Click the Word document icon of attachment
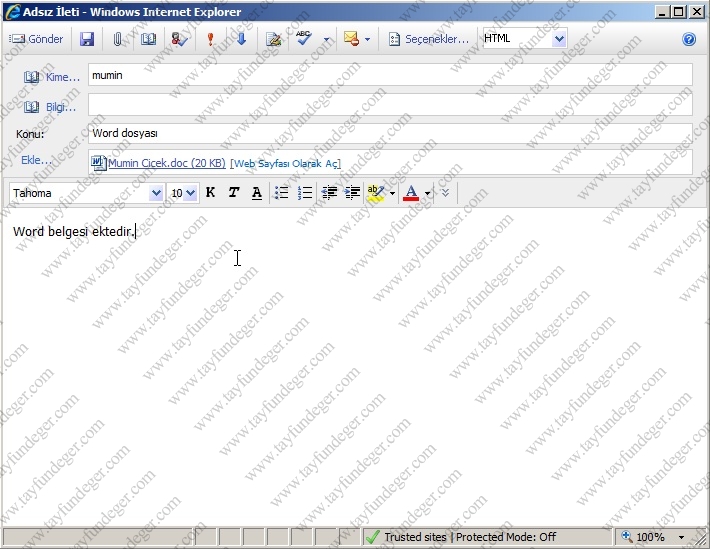 [x=98, y=163]
